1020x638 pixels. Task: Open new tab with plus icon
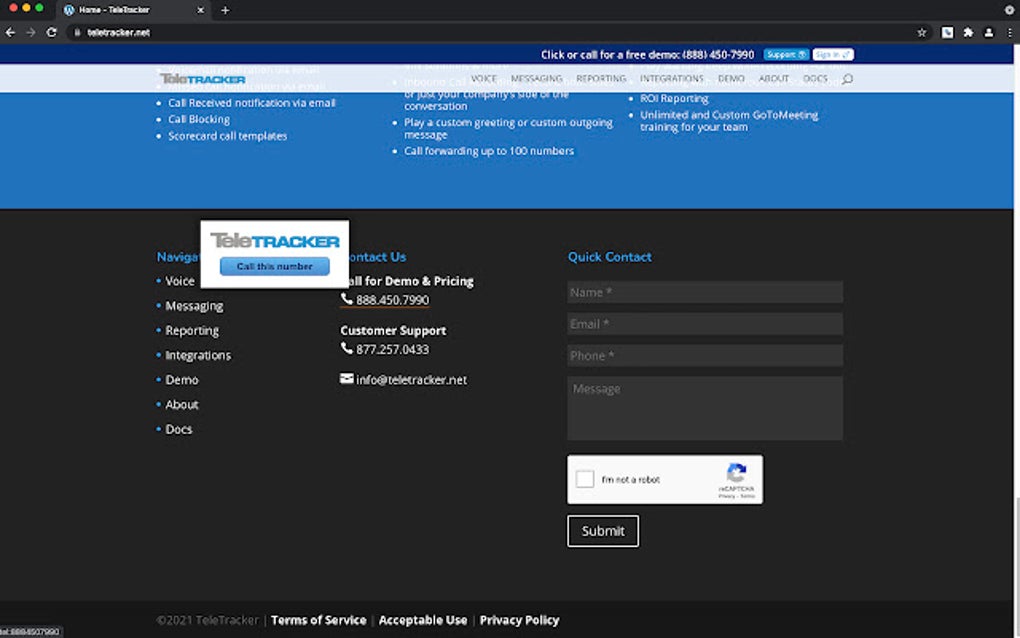[225, 10]
